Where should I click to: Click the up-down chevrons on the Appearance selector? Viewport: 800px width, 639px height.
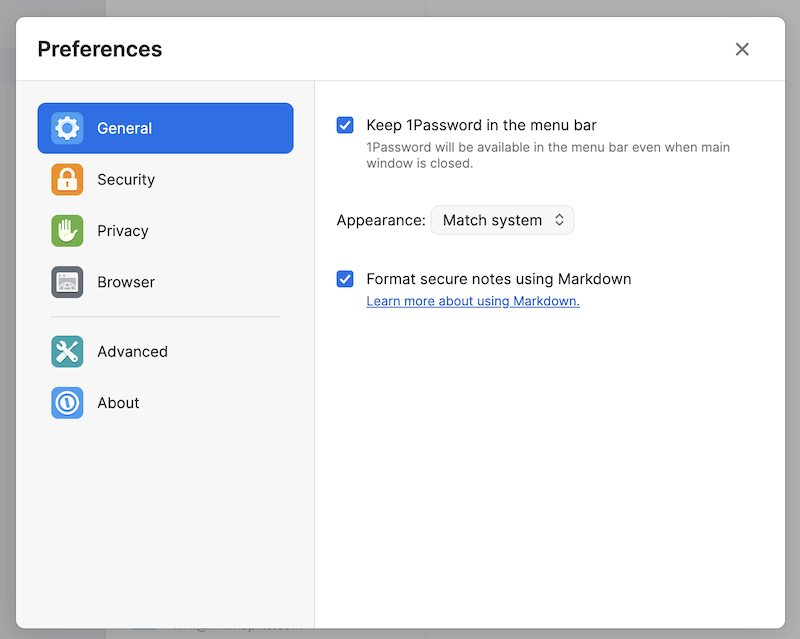coord(560,220)
